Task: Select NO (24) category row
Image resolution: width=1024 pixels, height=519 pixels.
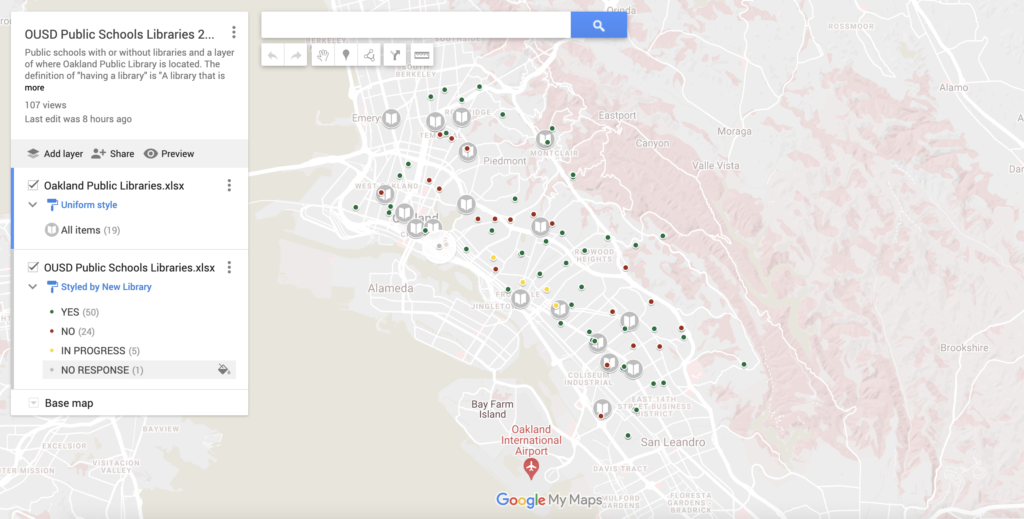Action: click(x=139, y=331)
